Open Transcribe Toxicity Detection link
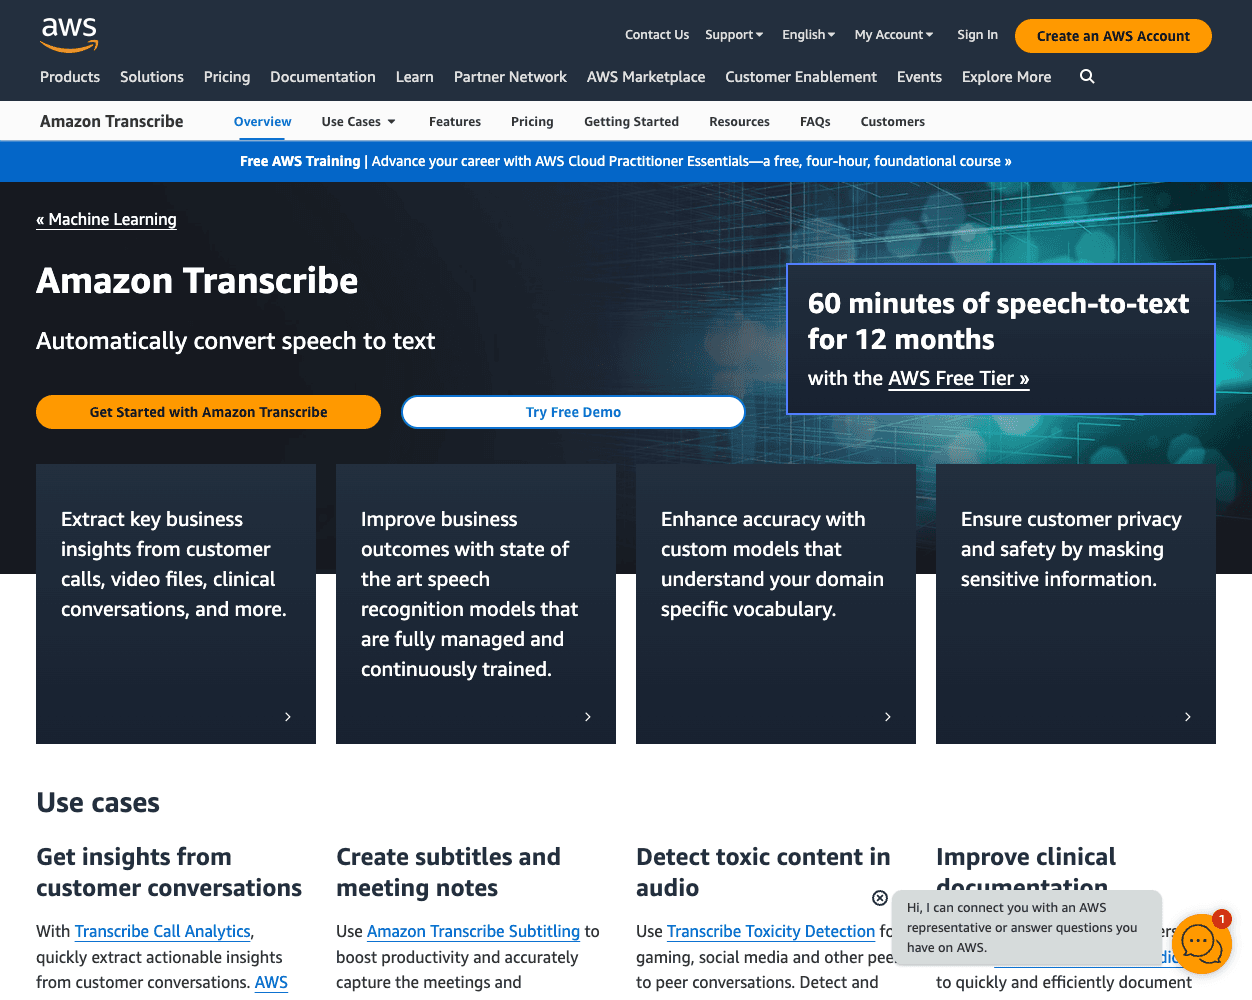The image size is (1252, 1000). point(771,931)
